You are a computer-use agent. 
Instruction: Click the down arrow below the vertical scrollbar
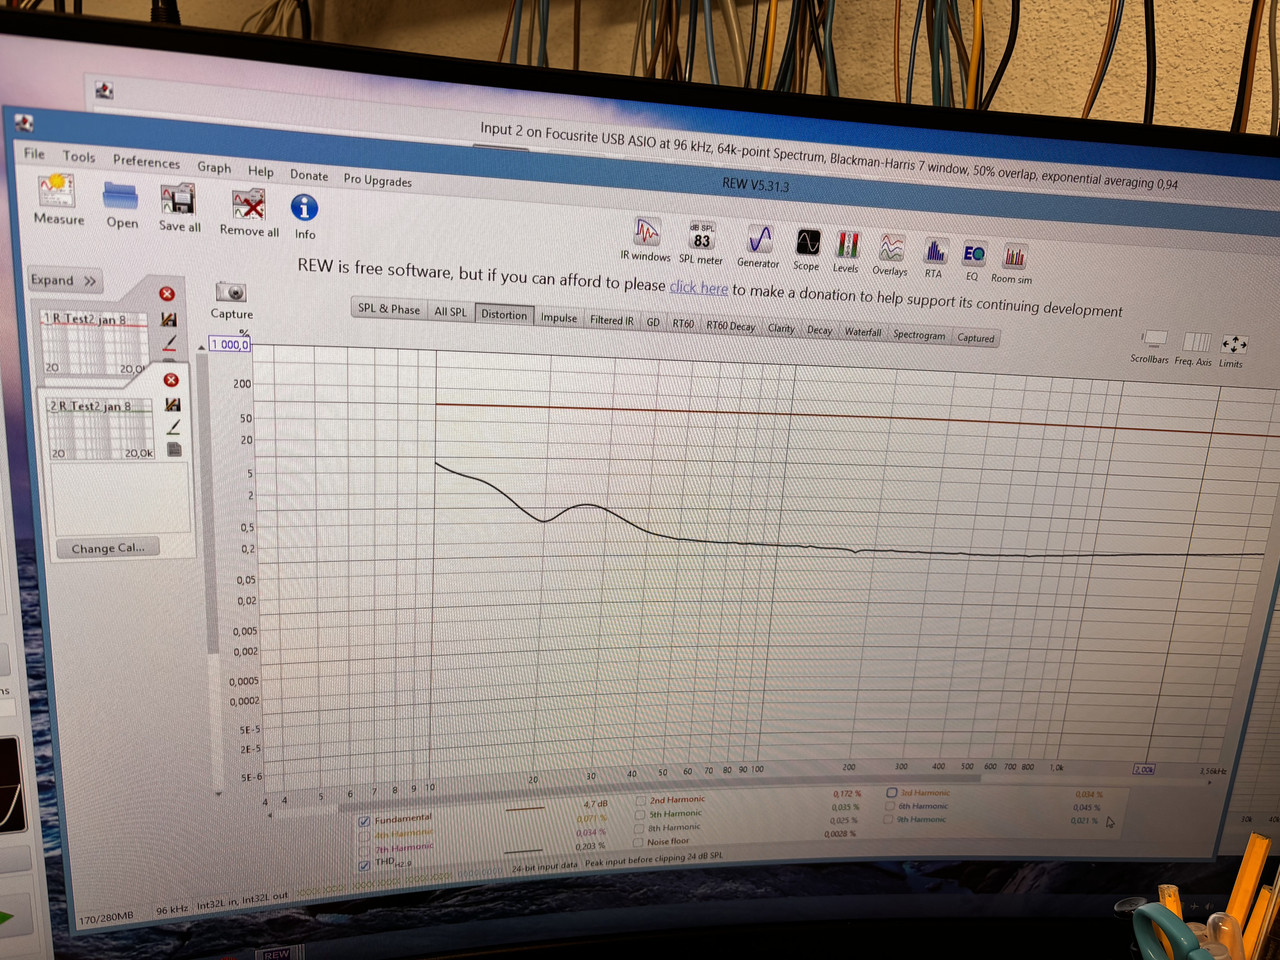(x=218, y=795)
